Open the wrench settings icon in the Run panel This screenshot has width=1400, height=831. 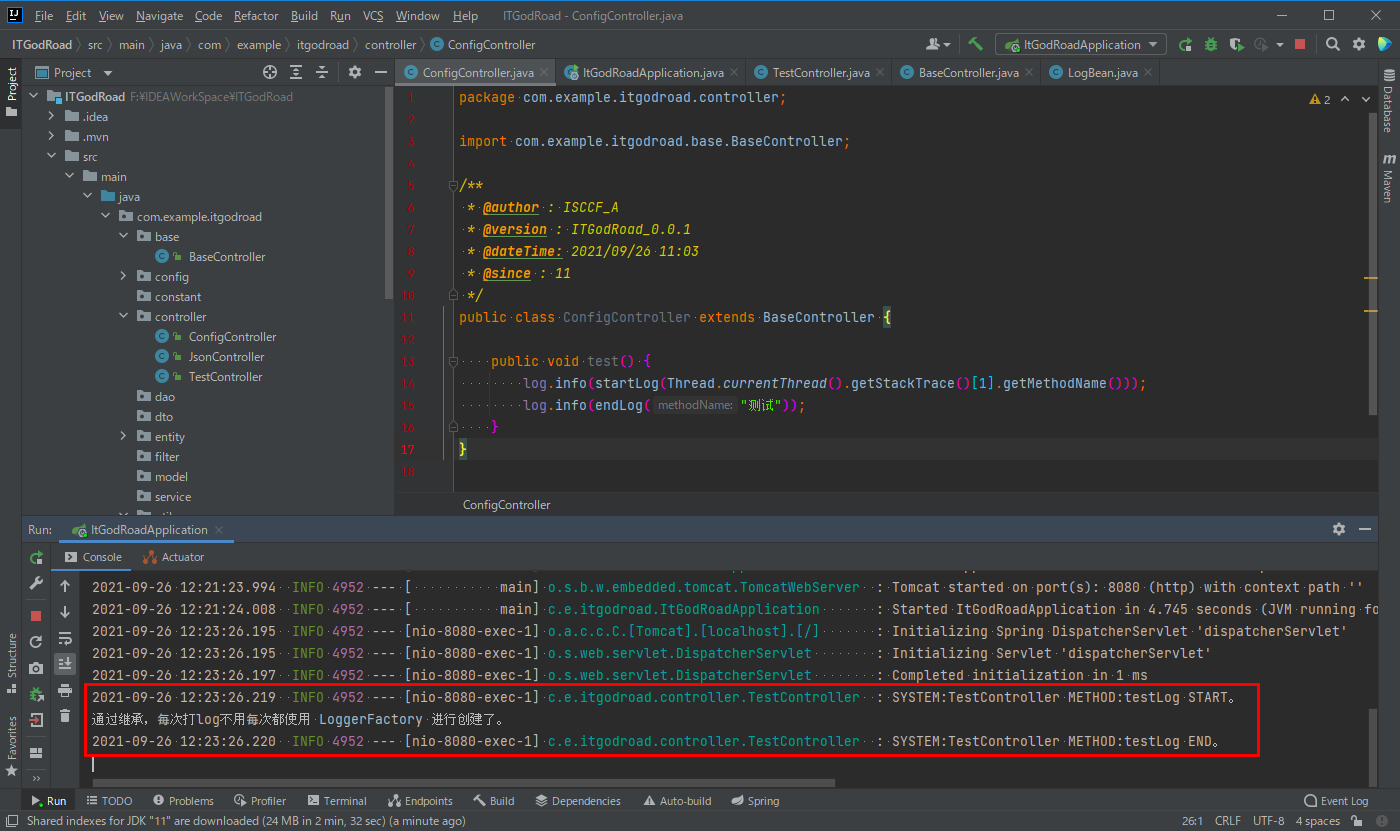tap(36, 583)
